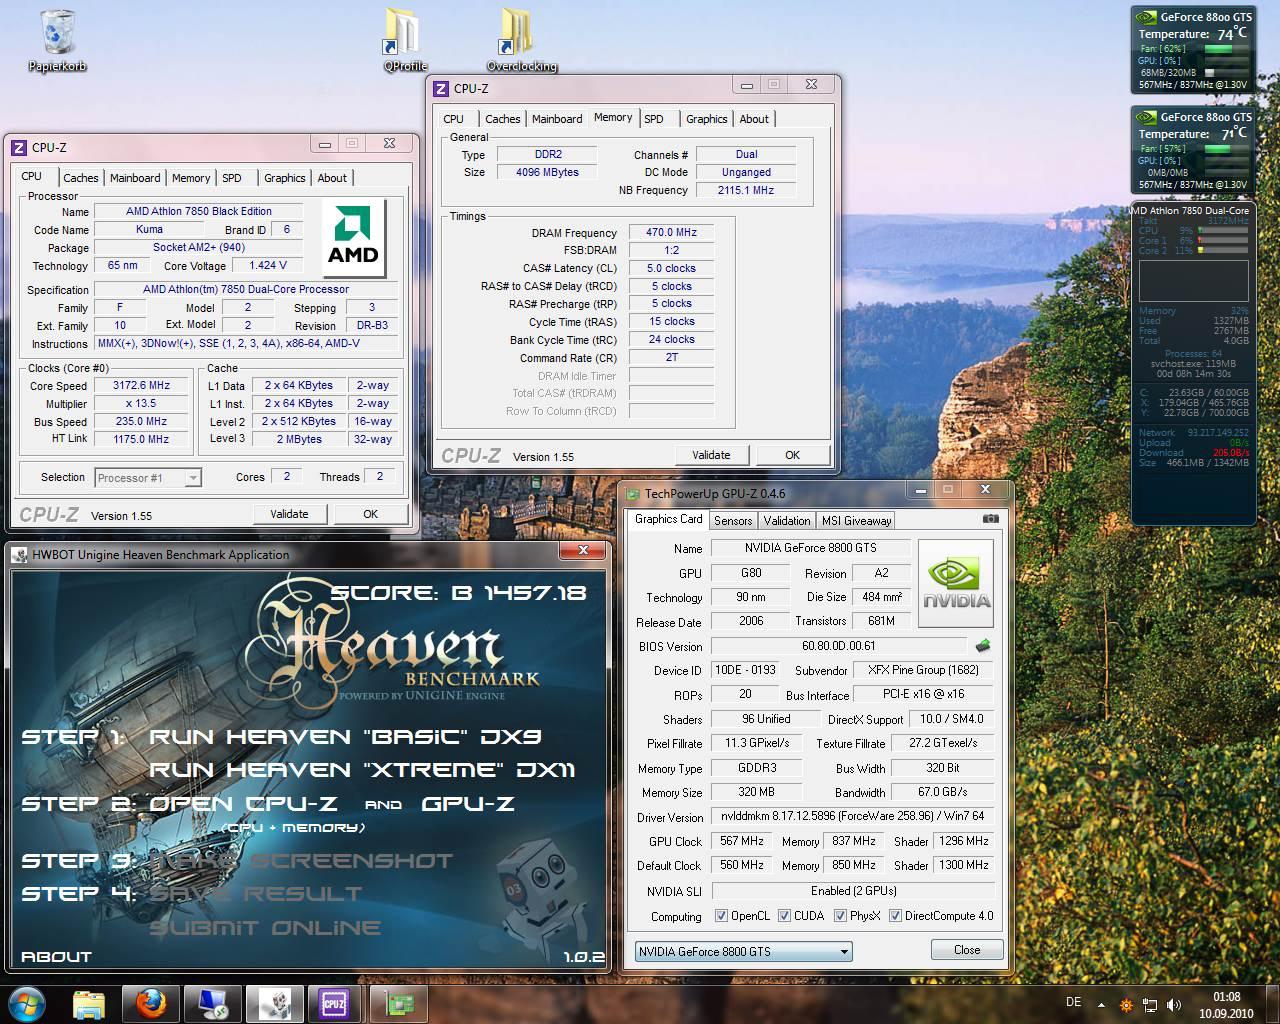This screenshot has width=1280, height=1024.
Task: Click the DE language indicator
Action: point(1074,1002)
